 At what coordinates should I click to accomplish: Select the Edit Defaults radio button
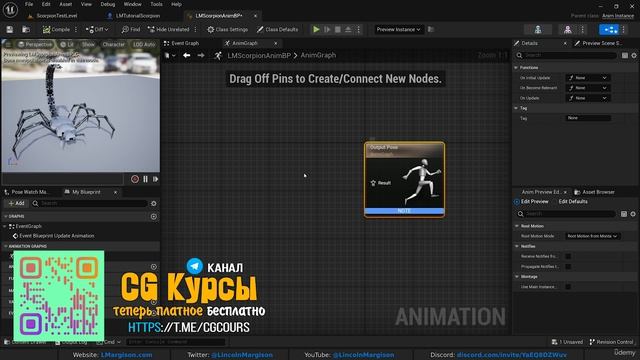[573, 202]
